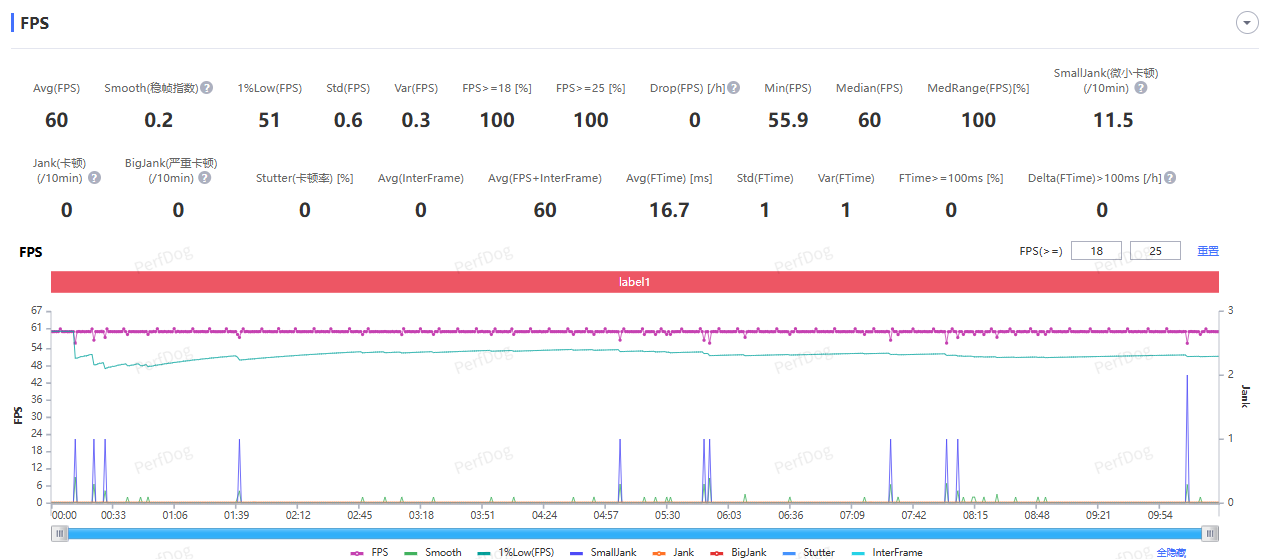Toggle InterFrame legend entry
Image resolution: width=1265 pixels, height=559 pixels.
click(x=886, y=552)
